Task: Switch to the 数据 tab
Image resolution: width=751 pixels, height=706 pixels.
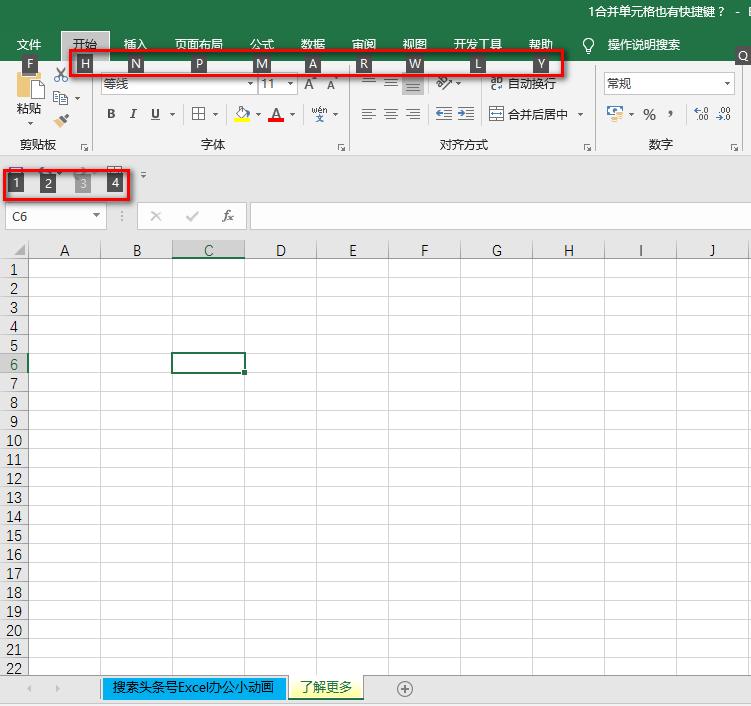Action: click(x=313, y=45)
